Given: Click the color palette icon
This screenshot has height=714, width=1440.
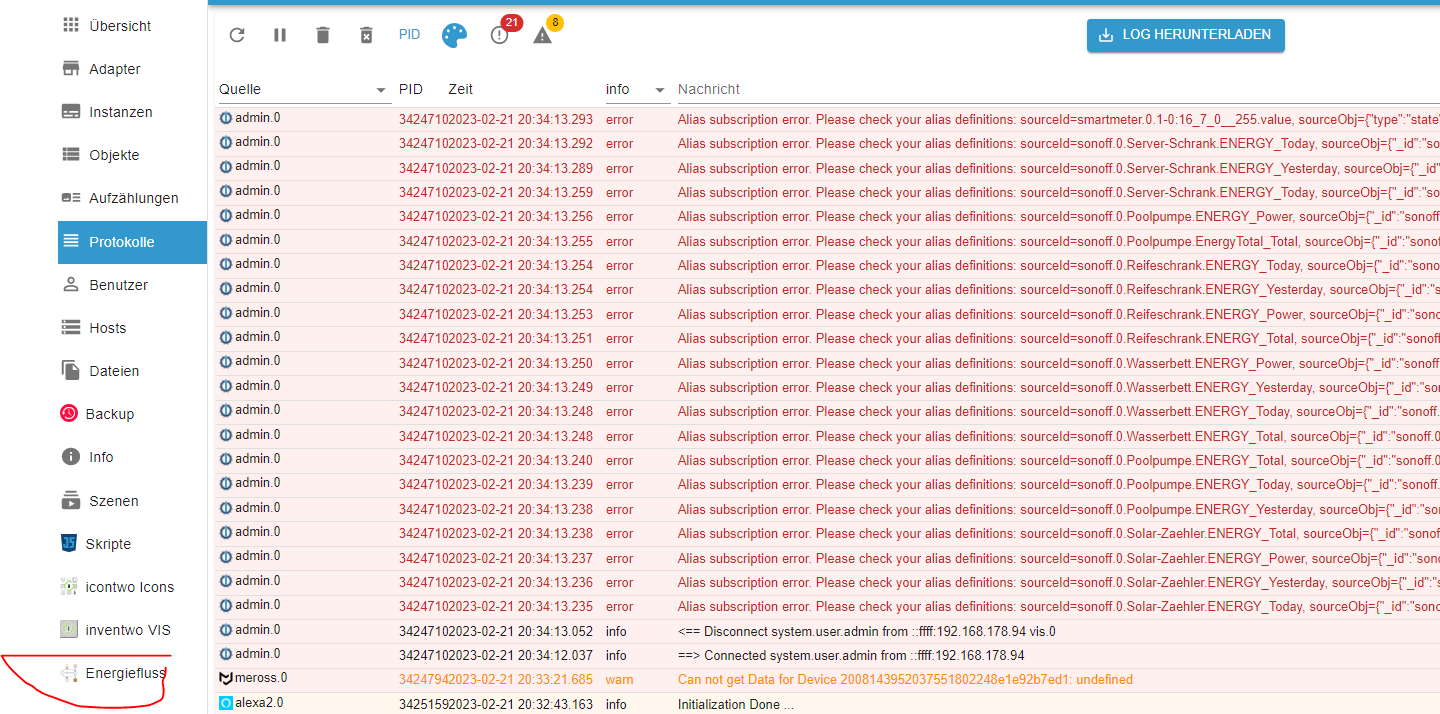Looking at the screenshot, I should point(454,35).
